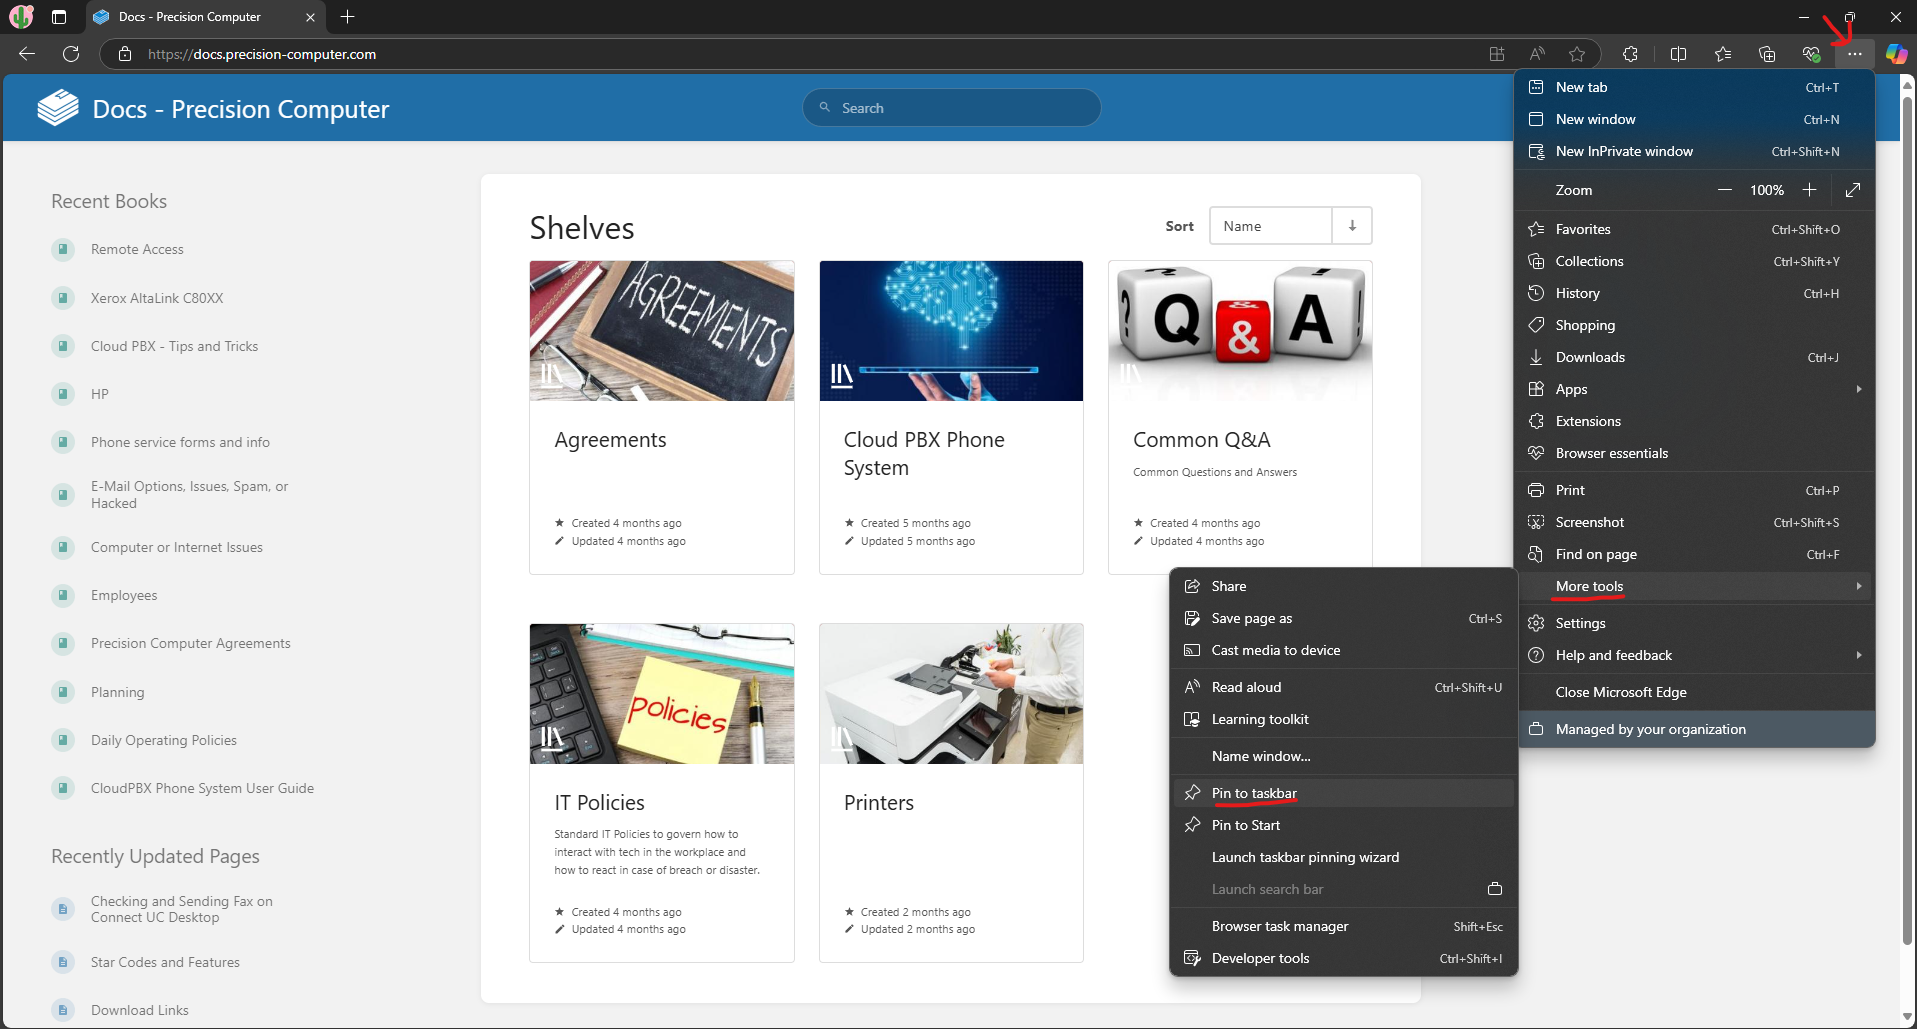
Task: Open the IT Policies shelf thumbnail
Action: click(x=662, y=694)
